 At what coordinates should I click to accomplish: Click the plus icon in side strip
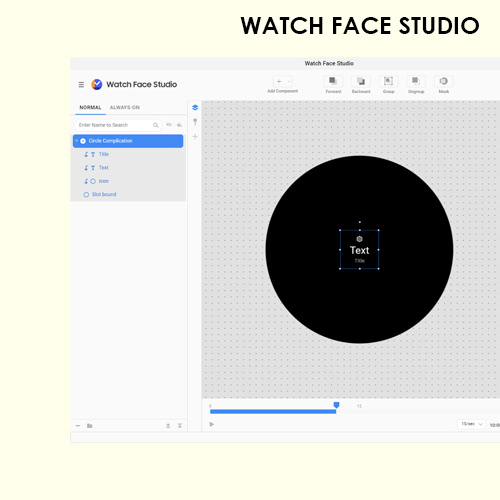pos(195,136)
